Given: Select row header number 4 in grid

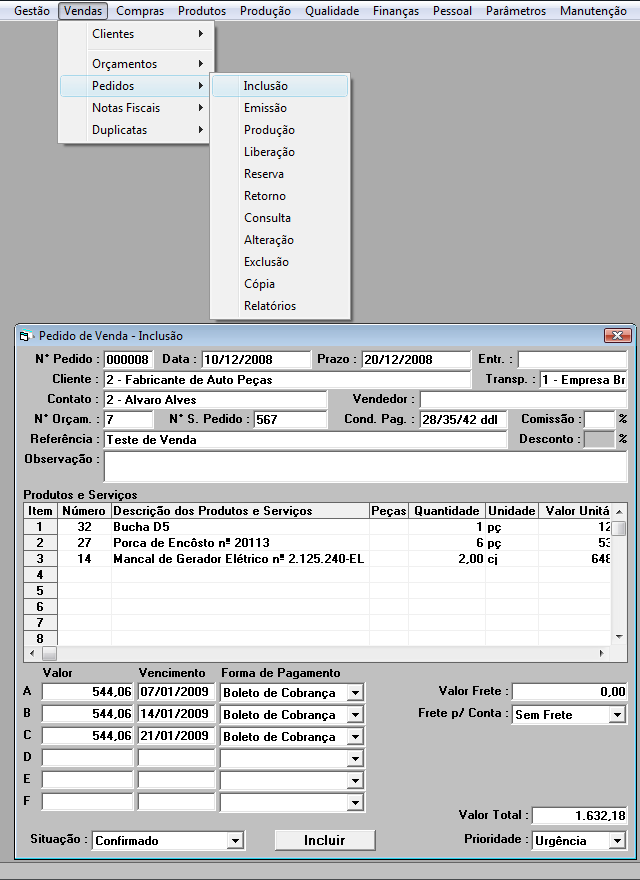Looking at the screenshot, I should click(40, 575).
